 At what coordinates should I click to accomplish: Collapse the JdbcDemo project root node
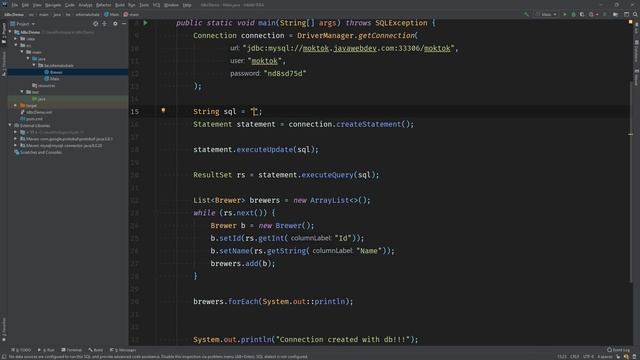click(x=10, y=32)
